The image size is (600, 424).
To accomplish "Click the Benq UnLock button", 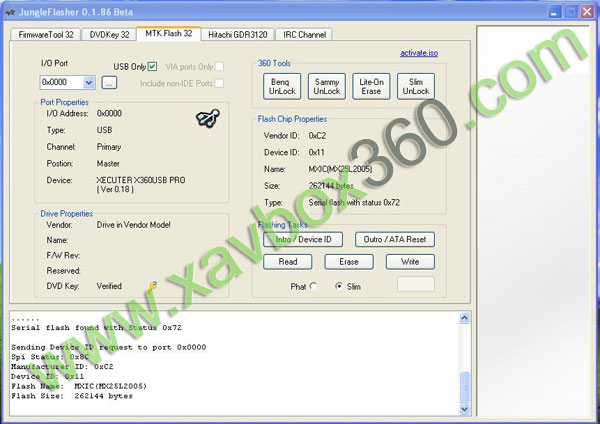I will [282, 86].
